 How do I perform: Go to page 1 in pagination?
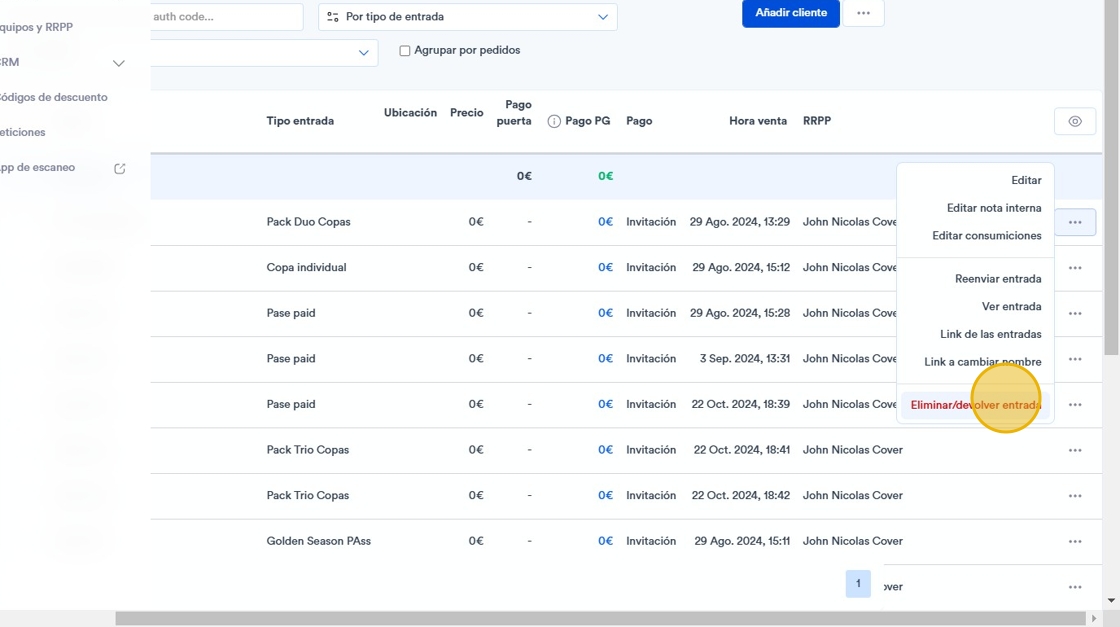click(x=858, y=583)
